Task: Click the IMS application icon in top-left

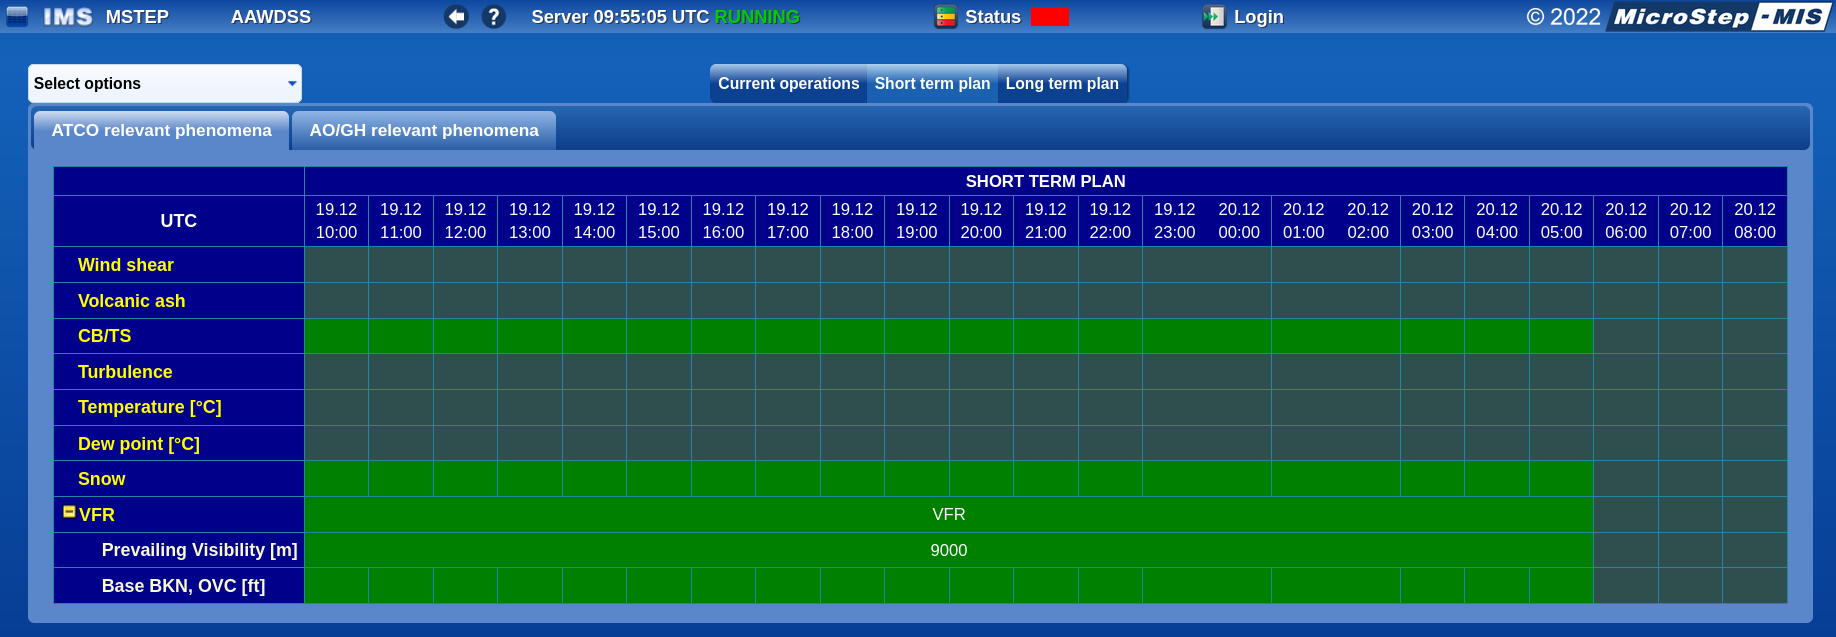Action: click(17, 17)
